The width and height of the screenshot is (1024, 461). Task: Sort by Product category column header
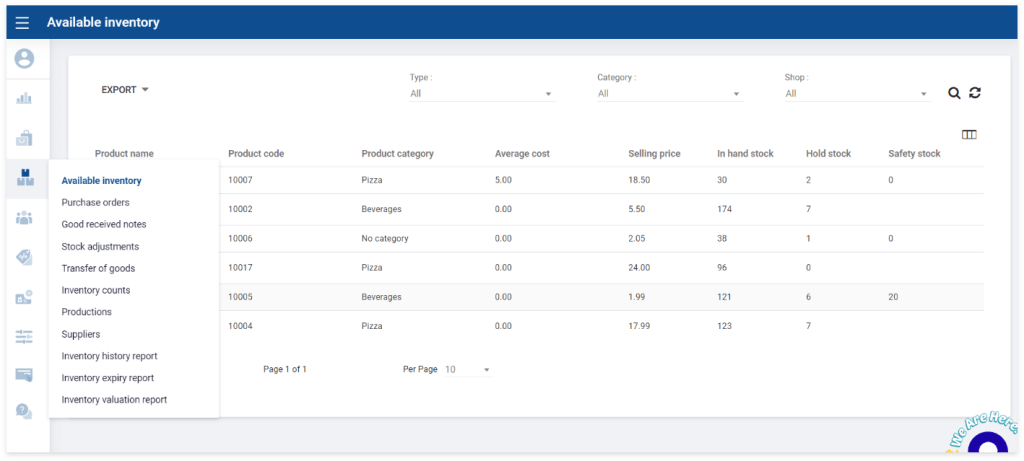click(397, 154)
